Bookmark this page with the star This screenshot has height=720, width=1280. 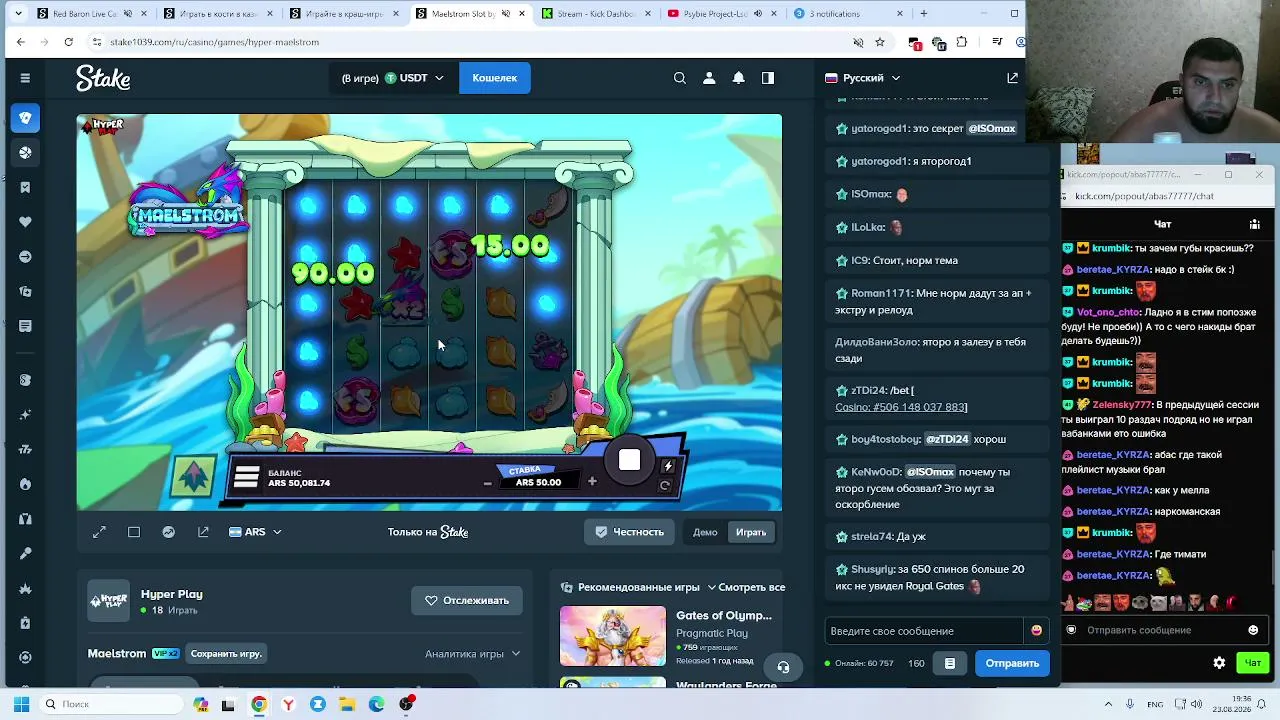click(x=880, y=42)
